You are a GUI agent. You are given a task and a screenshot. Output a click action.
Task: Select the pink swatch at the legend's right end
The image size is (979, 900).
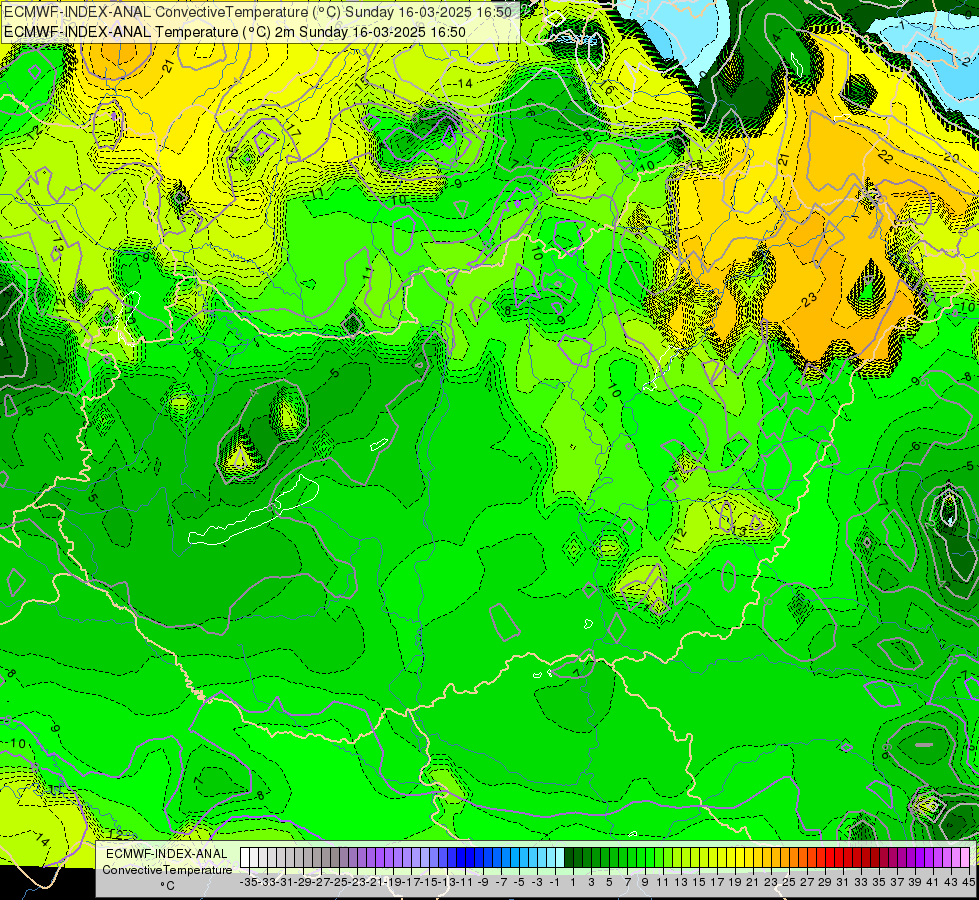tap(965, 857)
